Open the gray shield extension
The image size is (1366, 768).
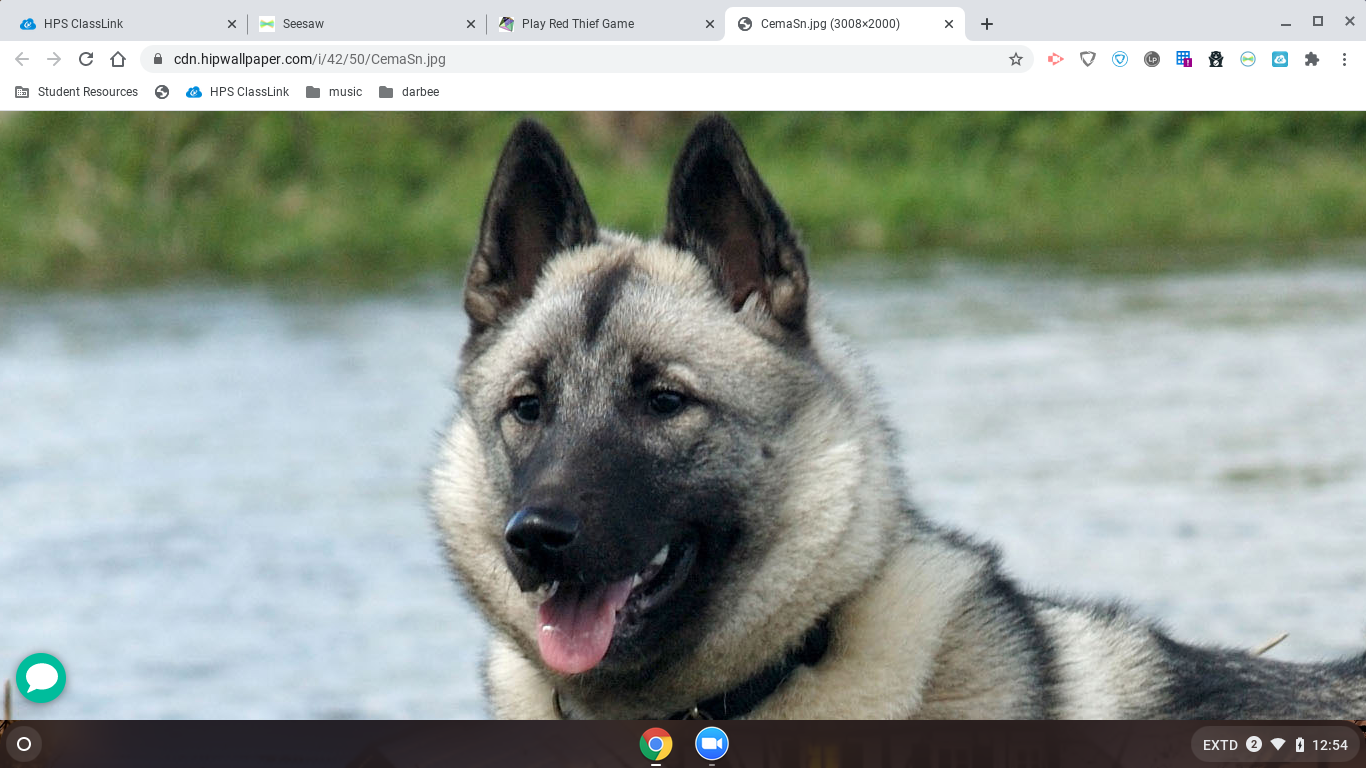(1088, 59)
